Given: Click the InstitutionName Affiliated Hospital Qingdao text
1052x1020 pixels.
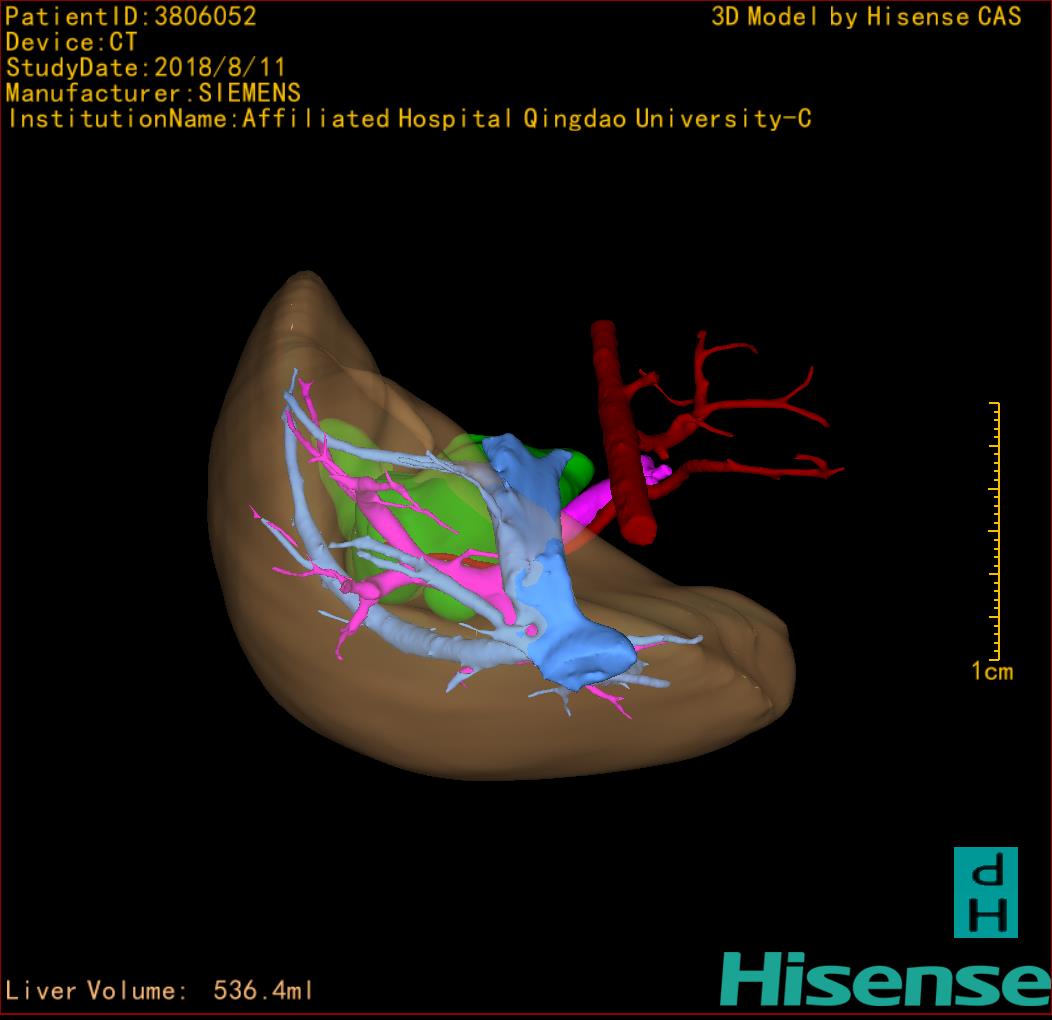Looking at the screenshot, I should click(409, 119).
